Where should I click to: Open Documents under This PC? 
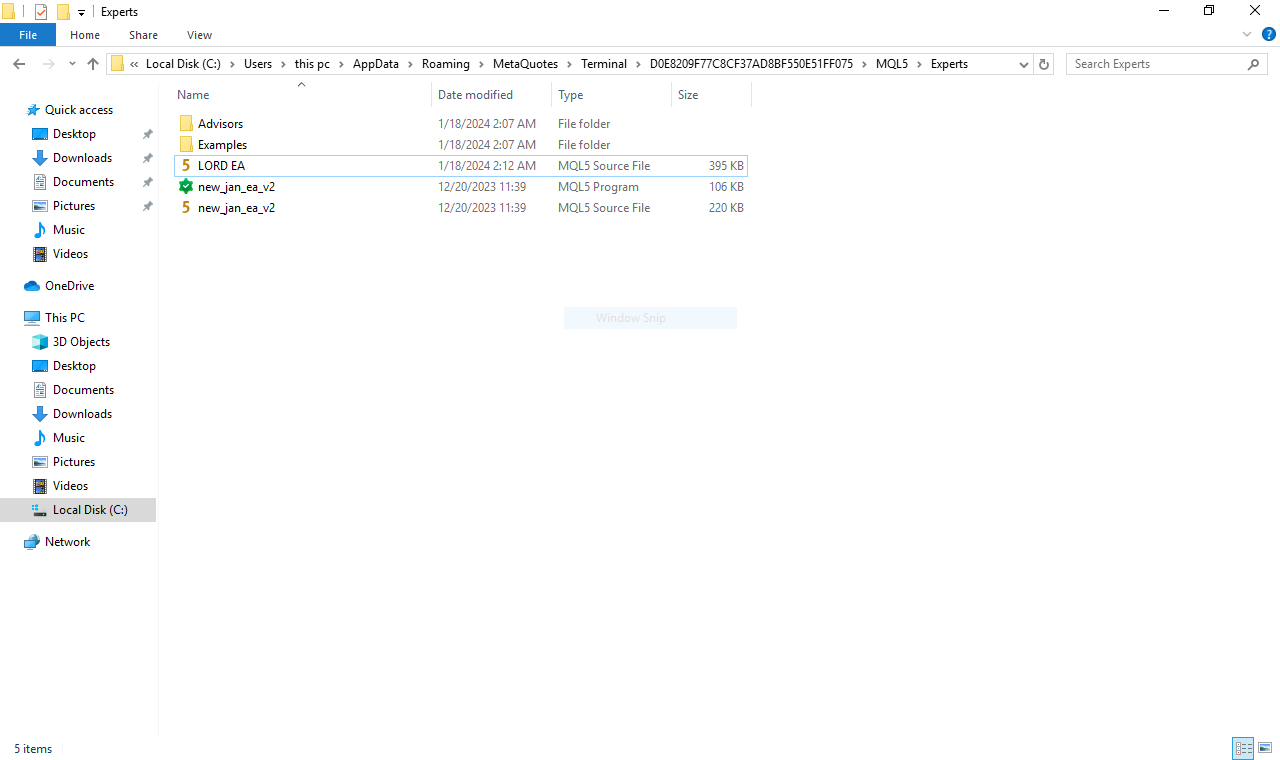point(83,390)
